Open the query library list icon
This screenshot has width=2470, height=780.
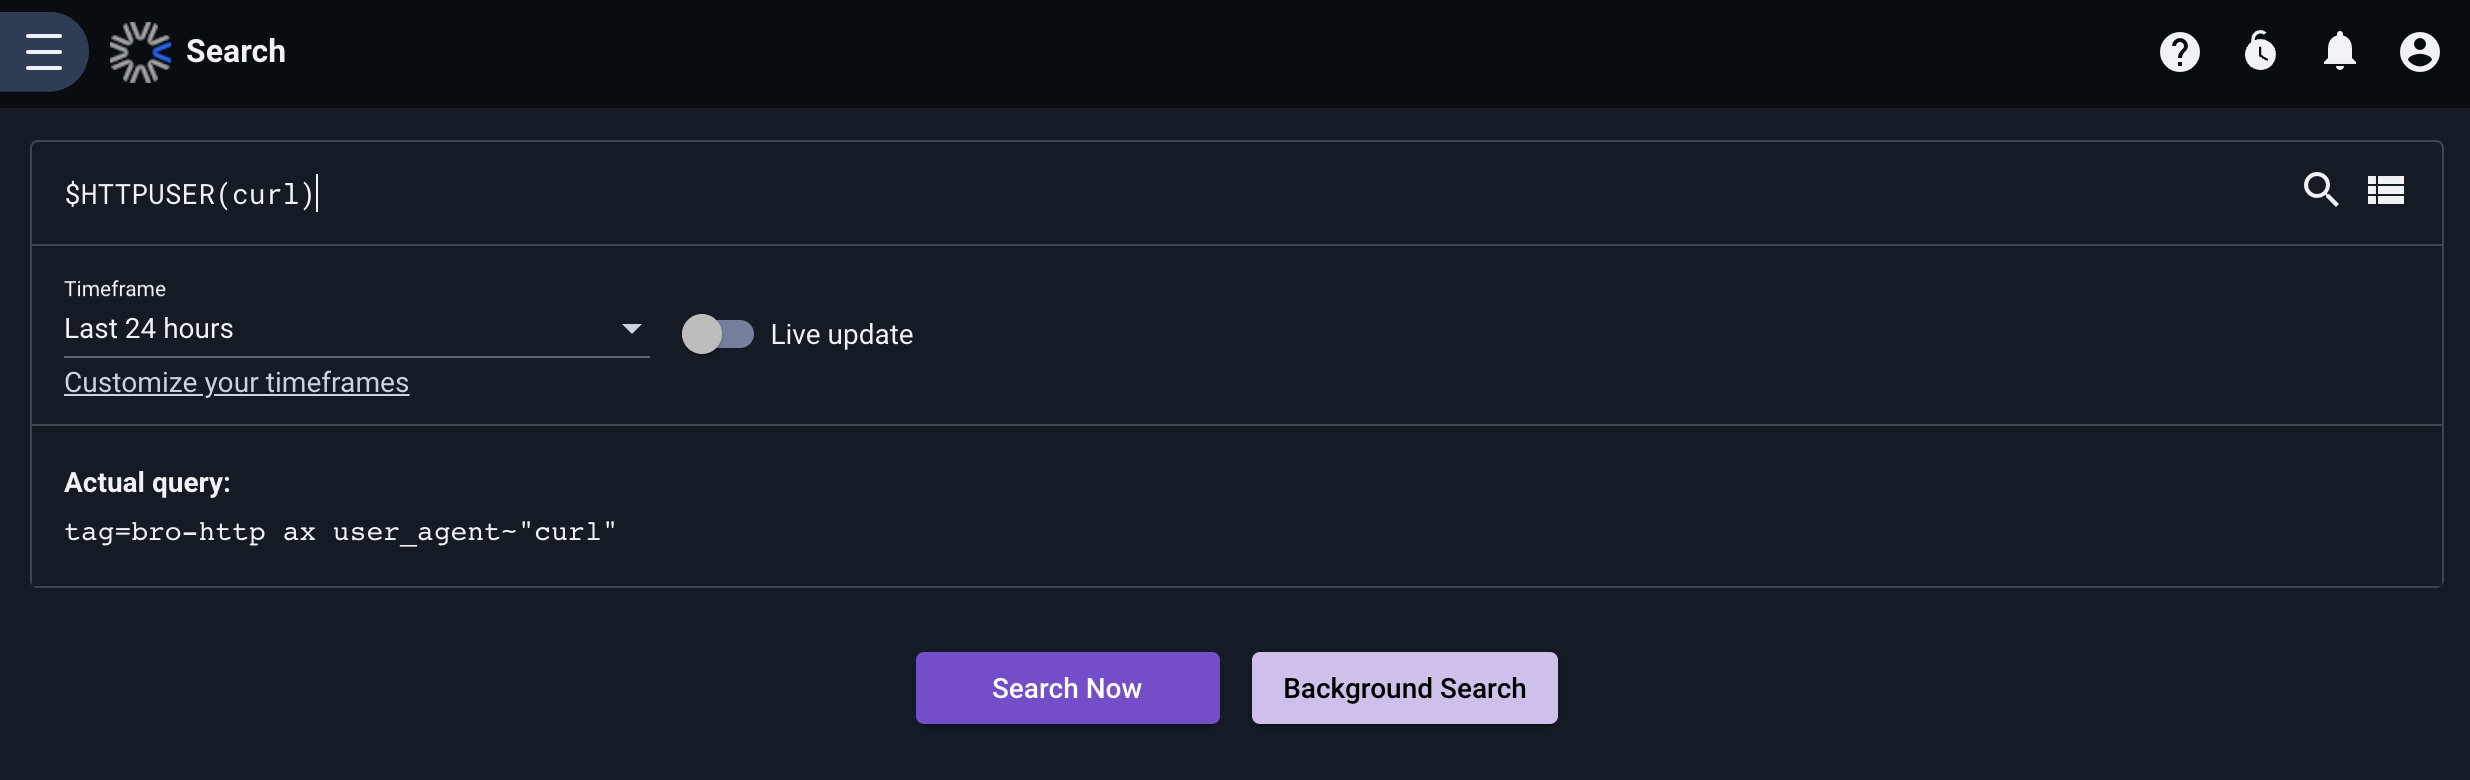(x=2386, y=190)
